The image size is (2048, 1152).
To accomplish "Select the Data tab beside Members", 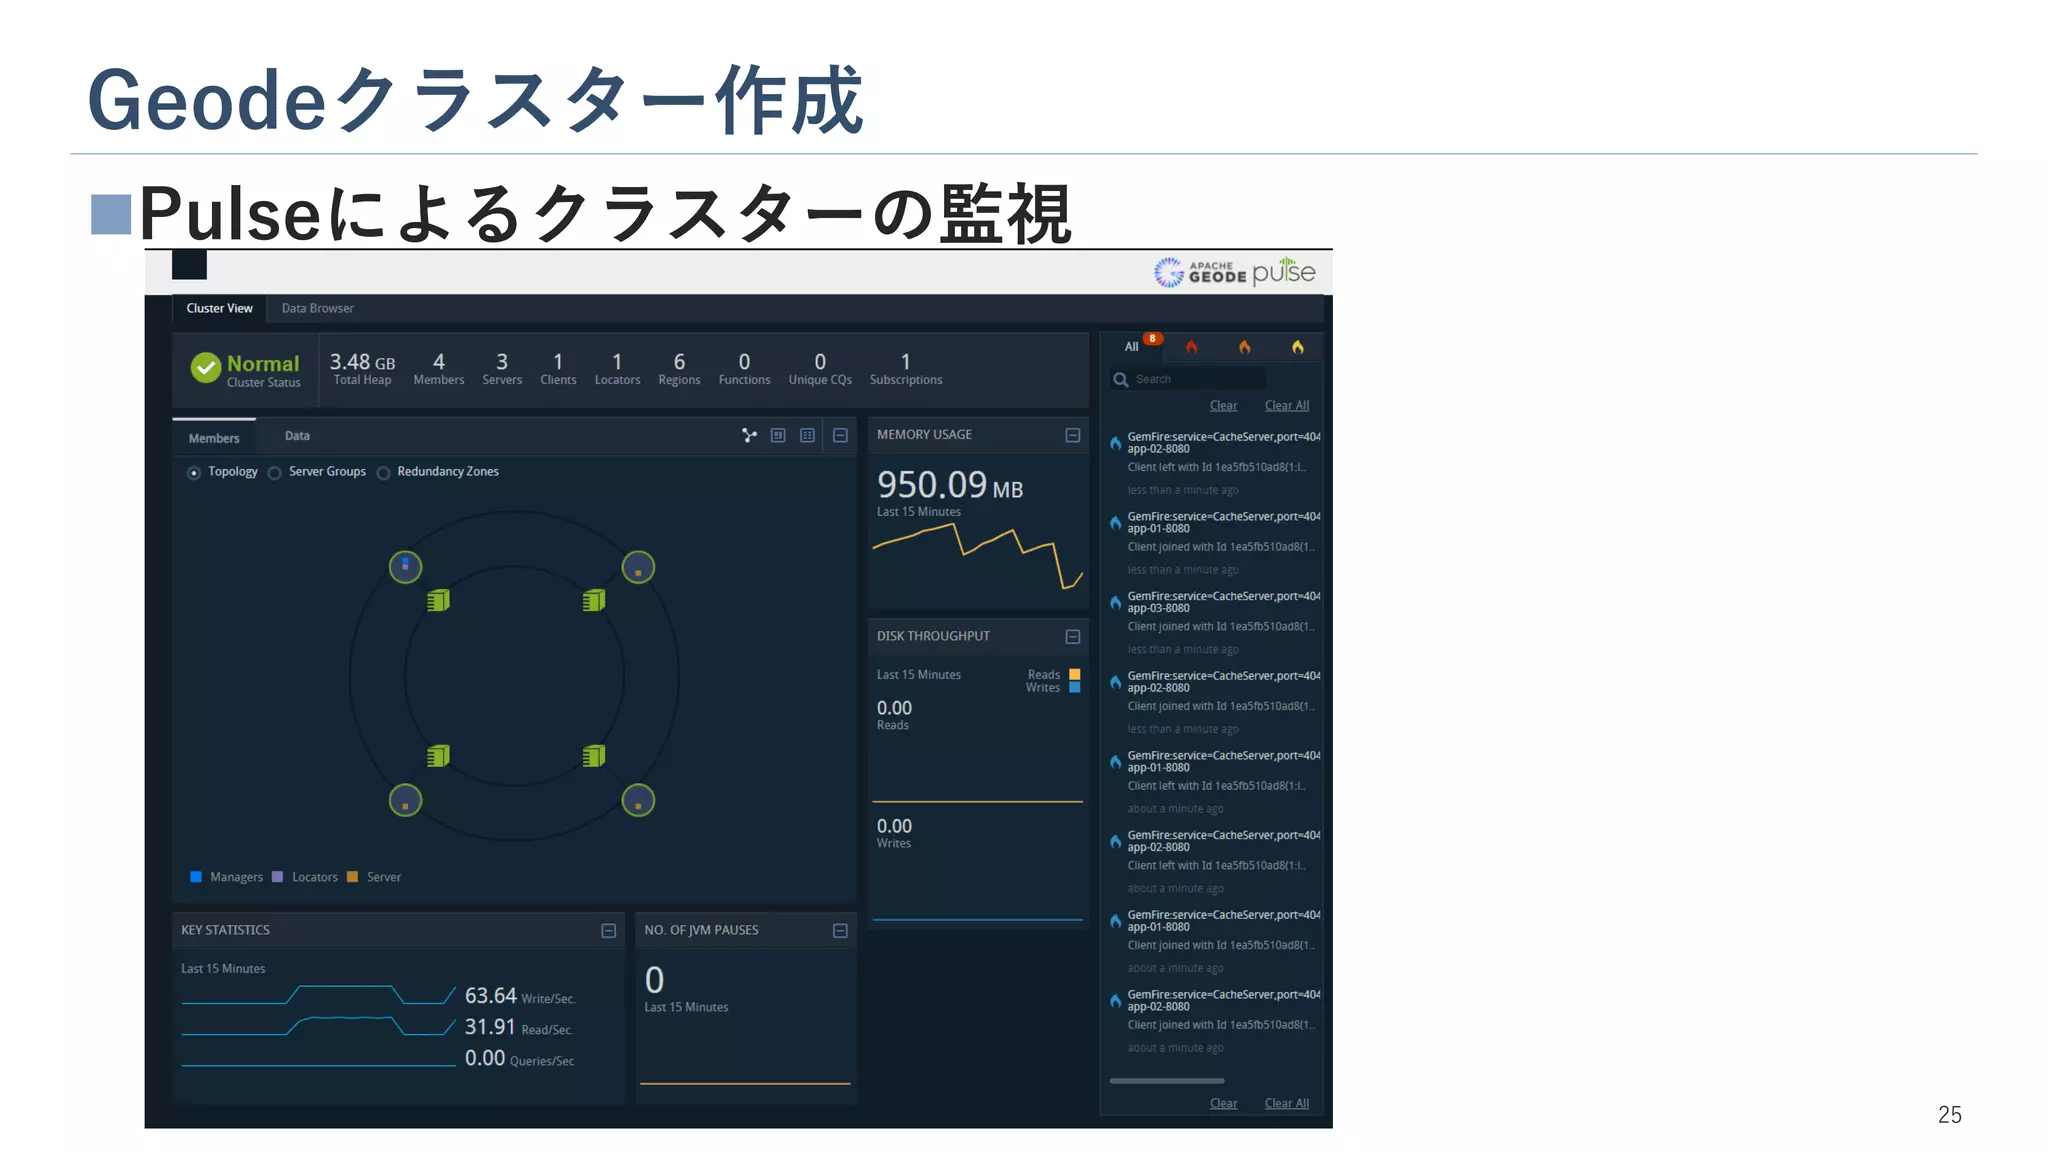I will (x=297, y=436).
